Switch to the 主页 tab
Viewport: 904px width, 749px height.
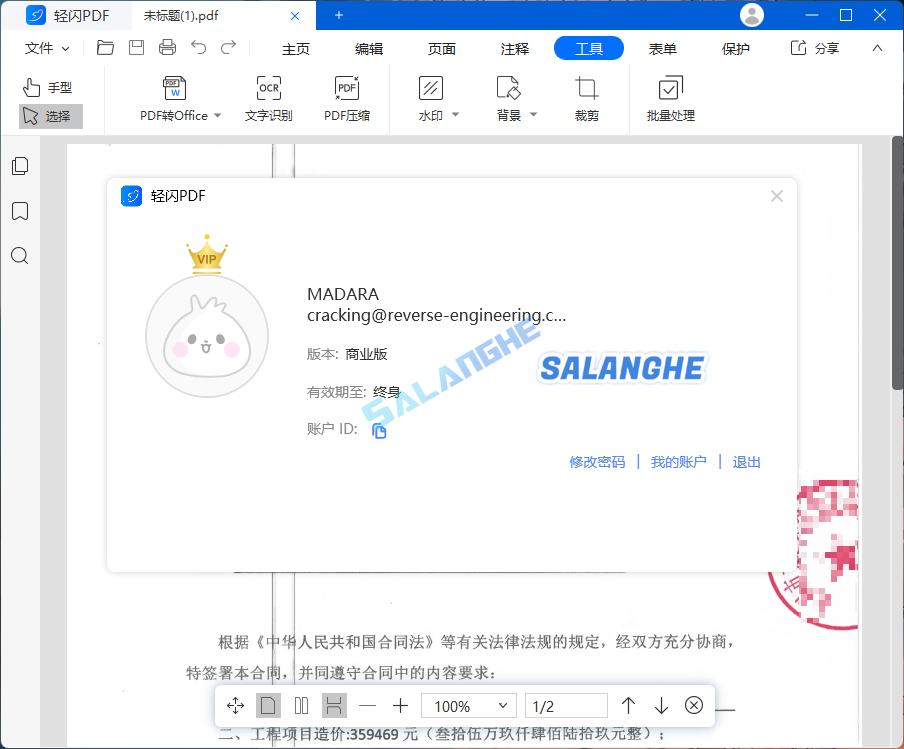coord(296,48)
